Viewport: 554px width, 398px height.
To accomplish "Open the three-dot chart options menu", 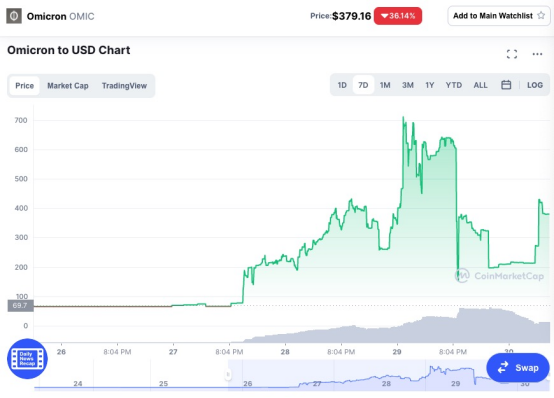I will 537,54.
